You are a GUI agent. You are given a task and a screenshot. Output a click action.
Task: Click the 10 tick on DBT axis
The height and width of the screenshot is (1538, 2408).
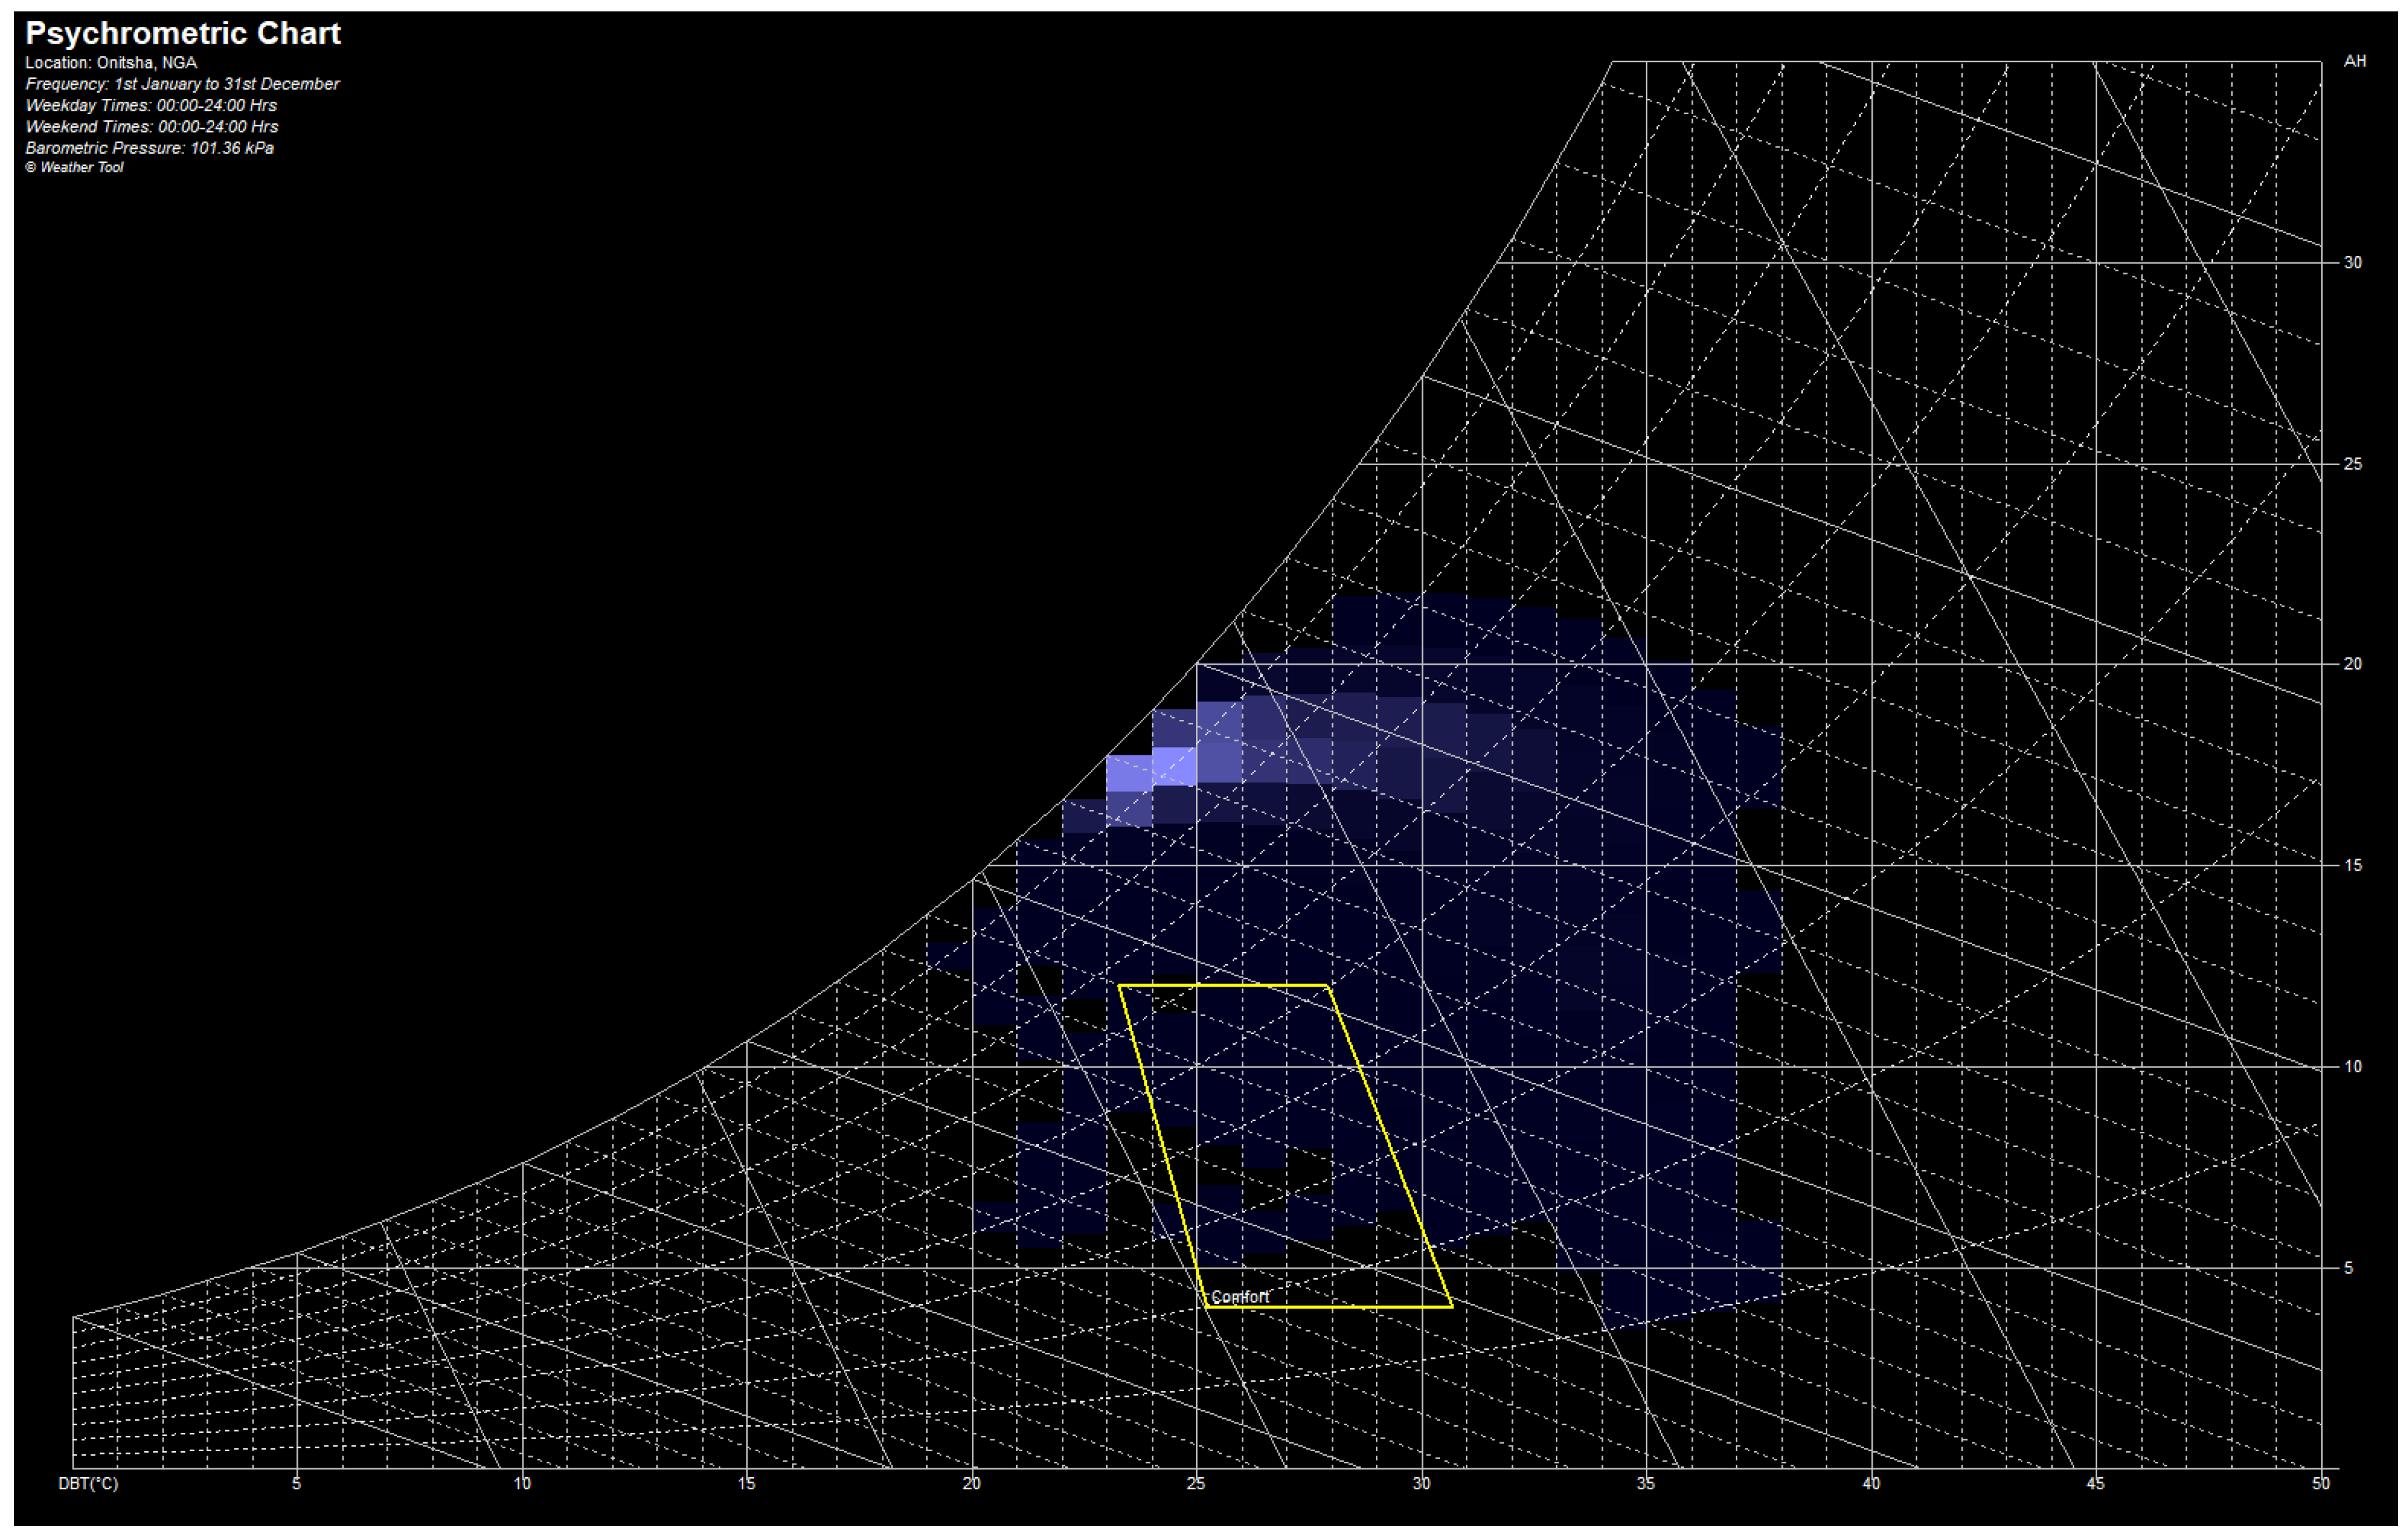tap(522, 1483)
